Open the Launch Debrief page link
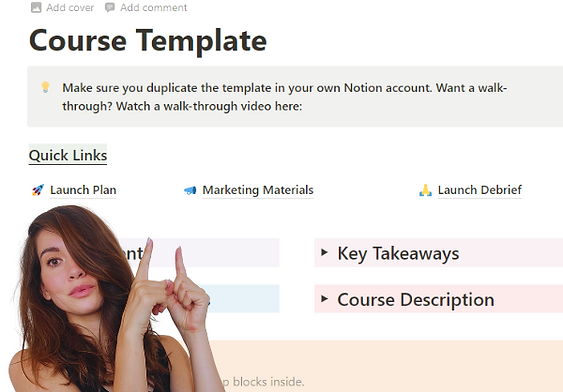 coord(479,190)
